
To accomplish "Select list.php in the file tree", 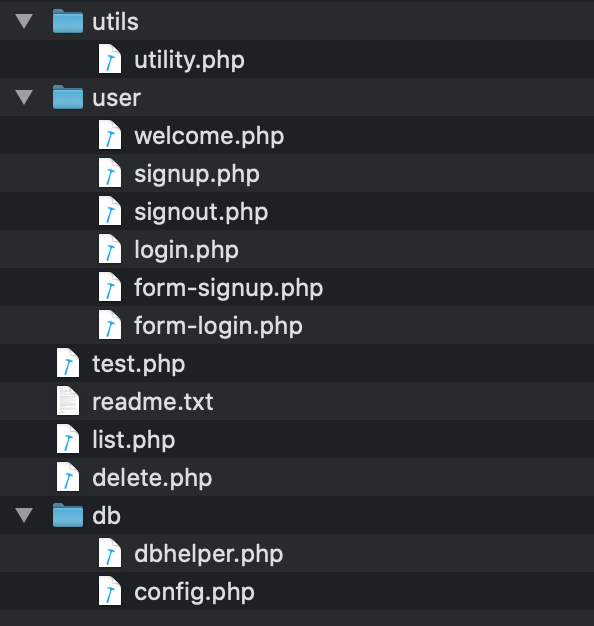I will click(x=297, y=439).
